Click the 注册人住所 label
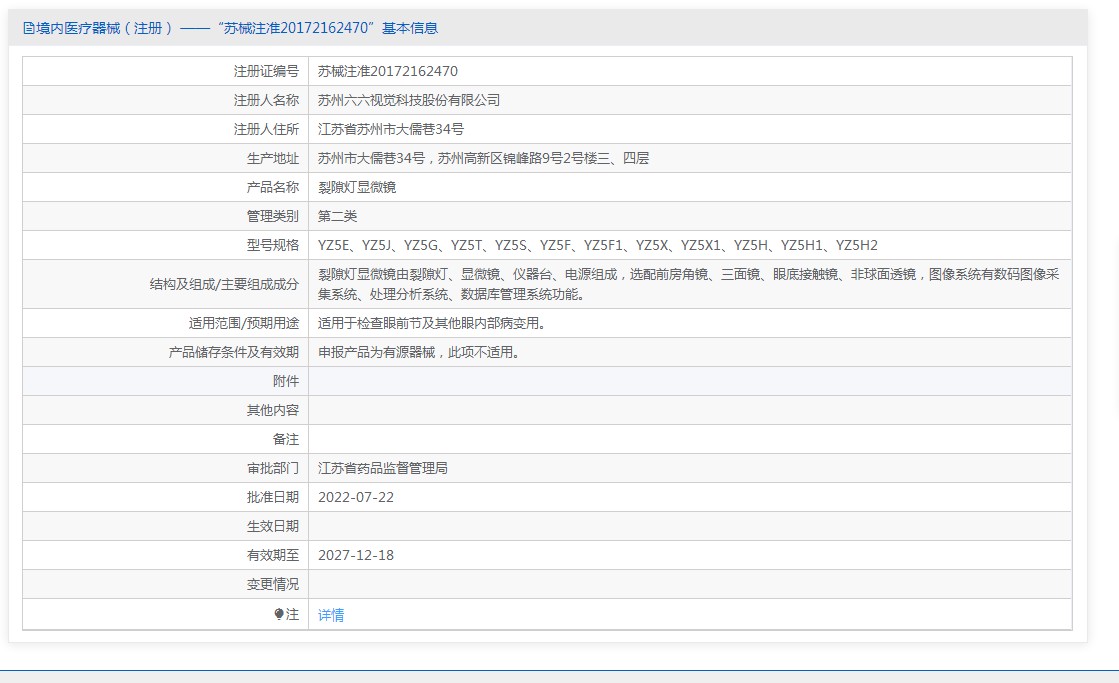1119x683 pixels. (266, 129)
